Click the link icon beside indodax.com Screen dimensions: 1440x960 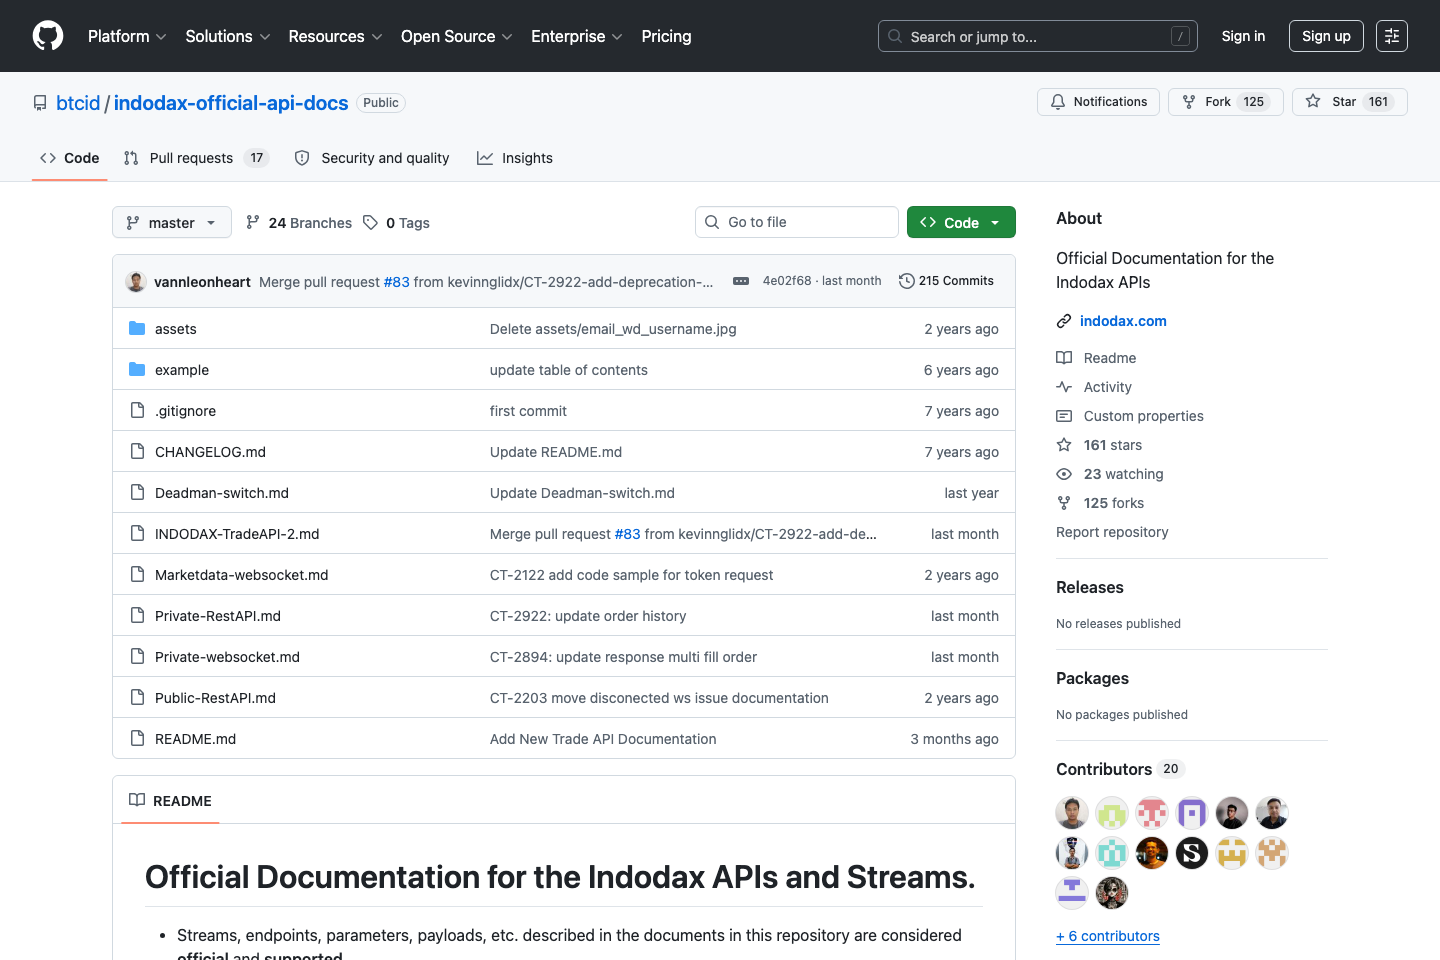[x=1063, y=321]
